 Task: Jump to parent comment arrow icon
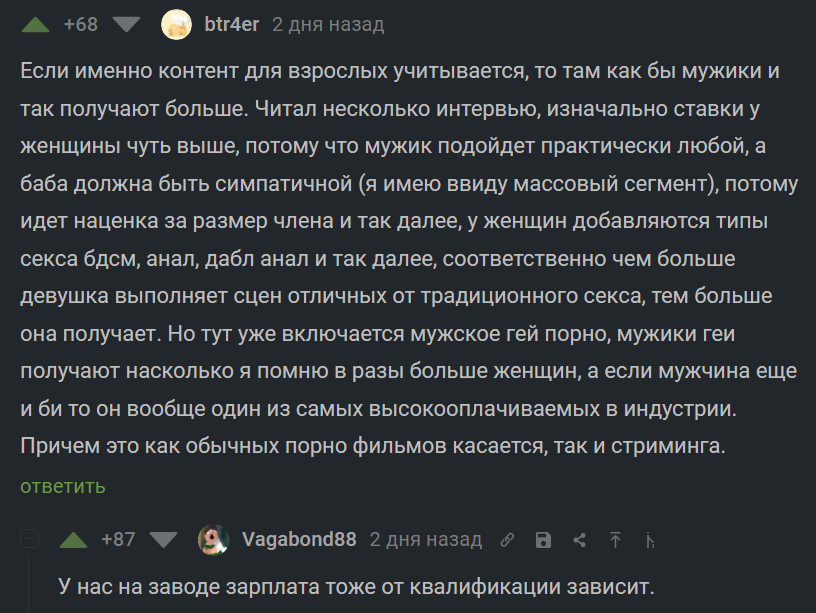point(615,541)
